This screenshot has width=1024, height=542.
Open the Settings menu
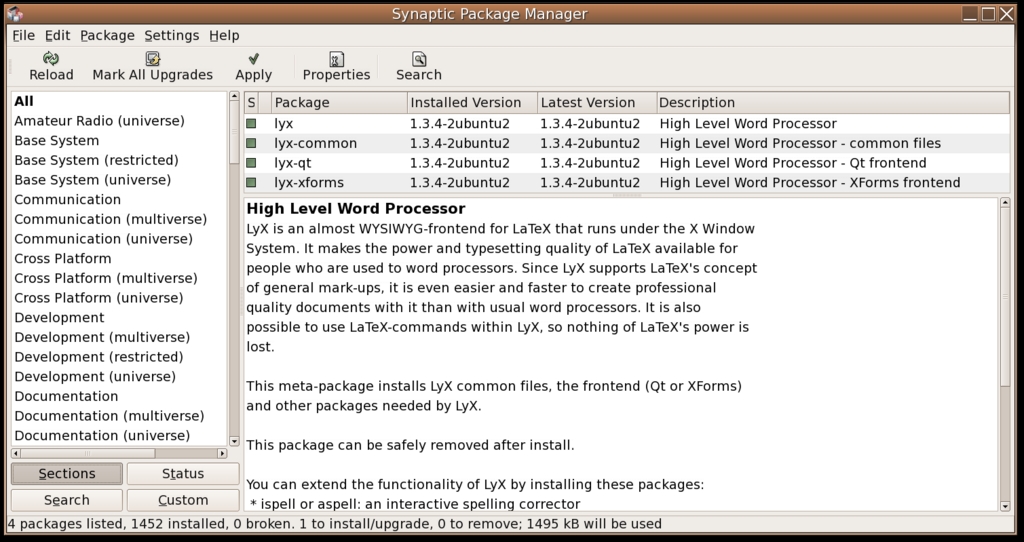171,35
